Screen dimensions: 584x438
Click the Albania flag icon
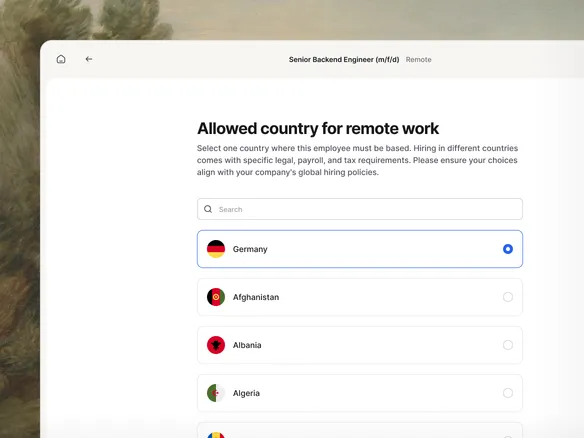(x=216, y=345)
